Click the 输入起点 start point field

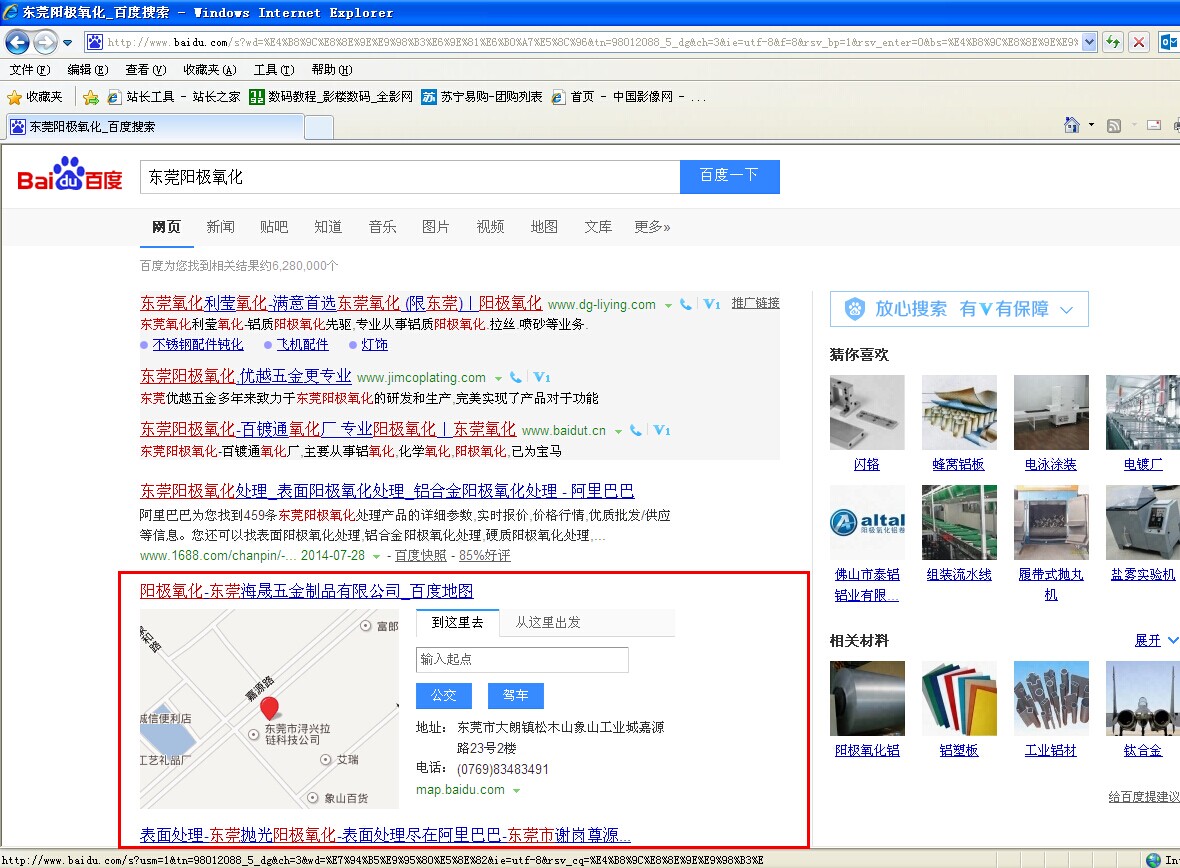pyautogui.click(x=522, y=660)
